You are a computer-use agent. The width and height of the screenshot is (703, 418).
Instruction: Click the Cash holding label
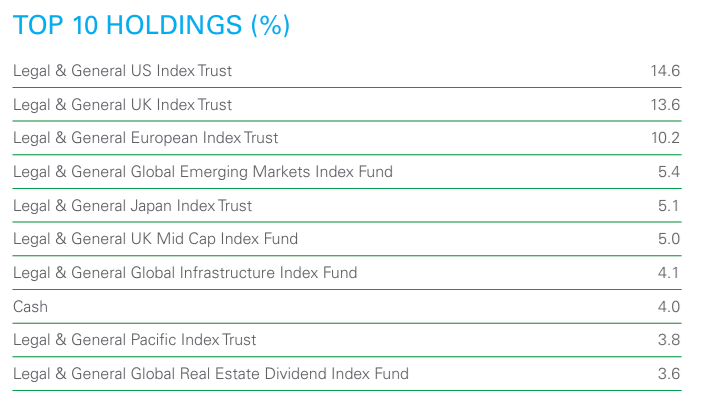[x=30, y=307]
